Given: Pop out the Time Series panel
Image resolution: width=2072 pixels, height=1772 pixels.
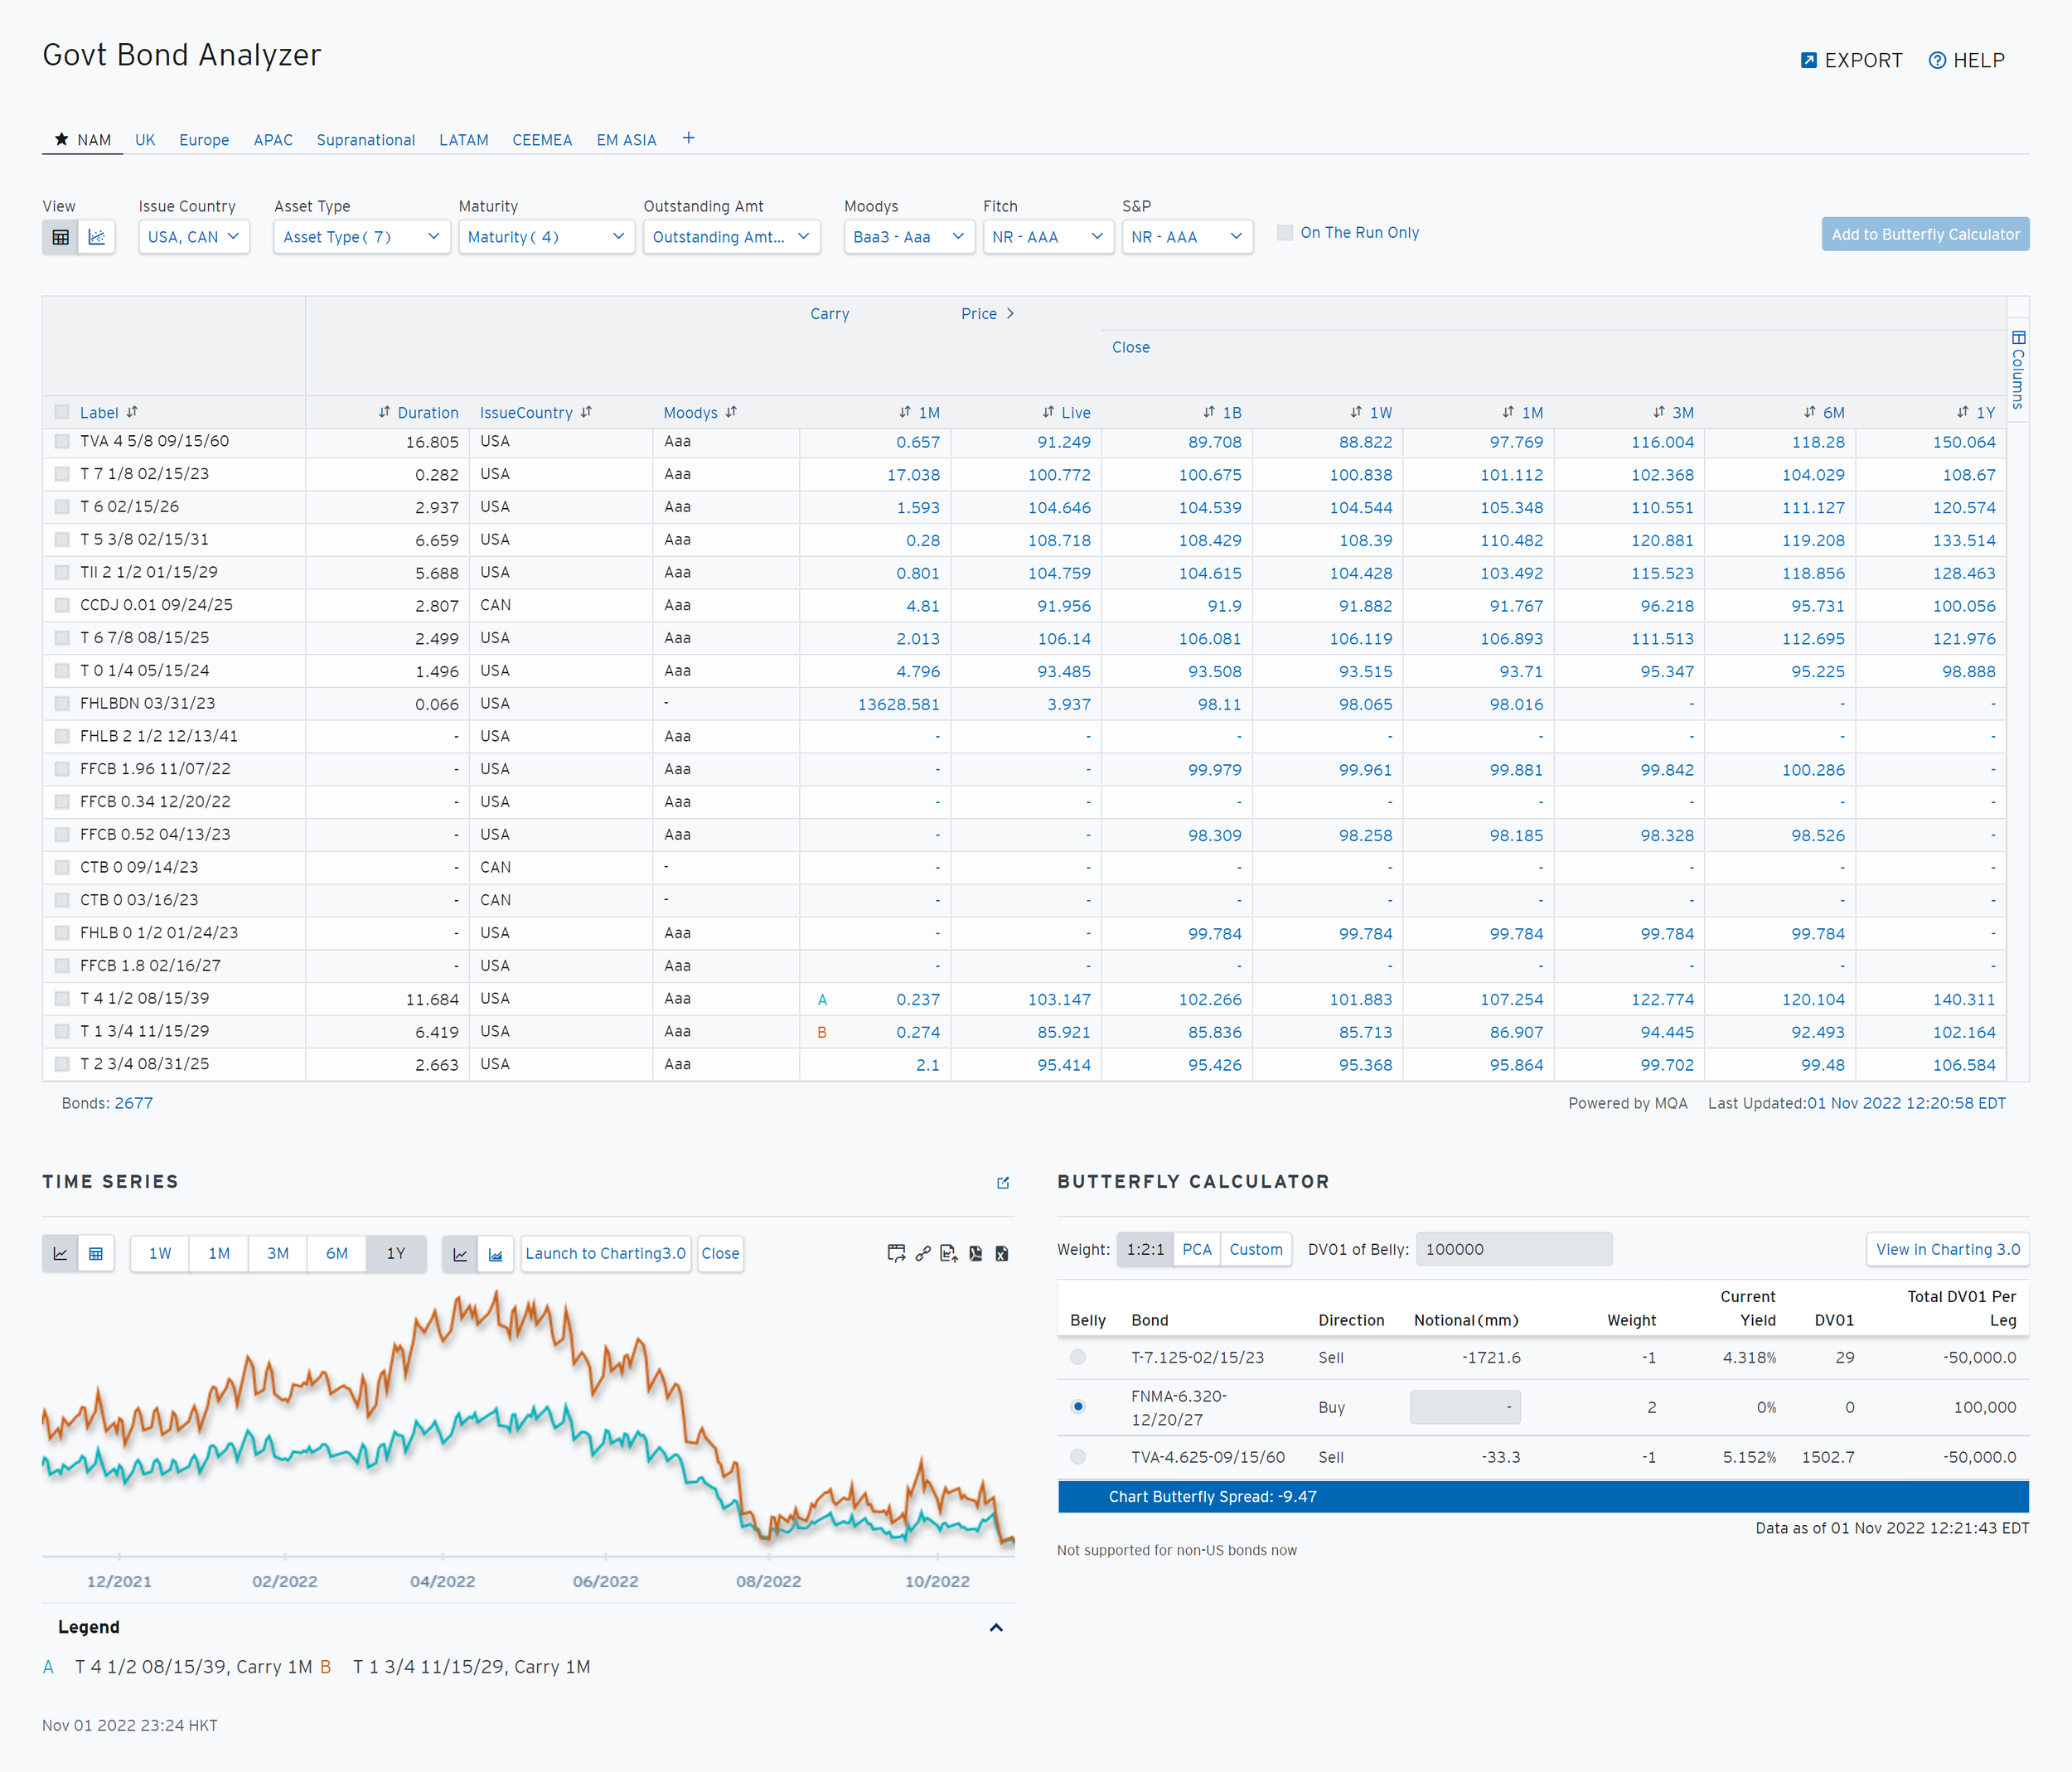Looking at the screenshot, I should pyautogui.click(x=1003, y=1183).
